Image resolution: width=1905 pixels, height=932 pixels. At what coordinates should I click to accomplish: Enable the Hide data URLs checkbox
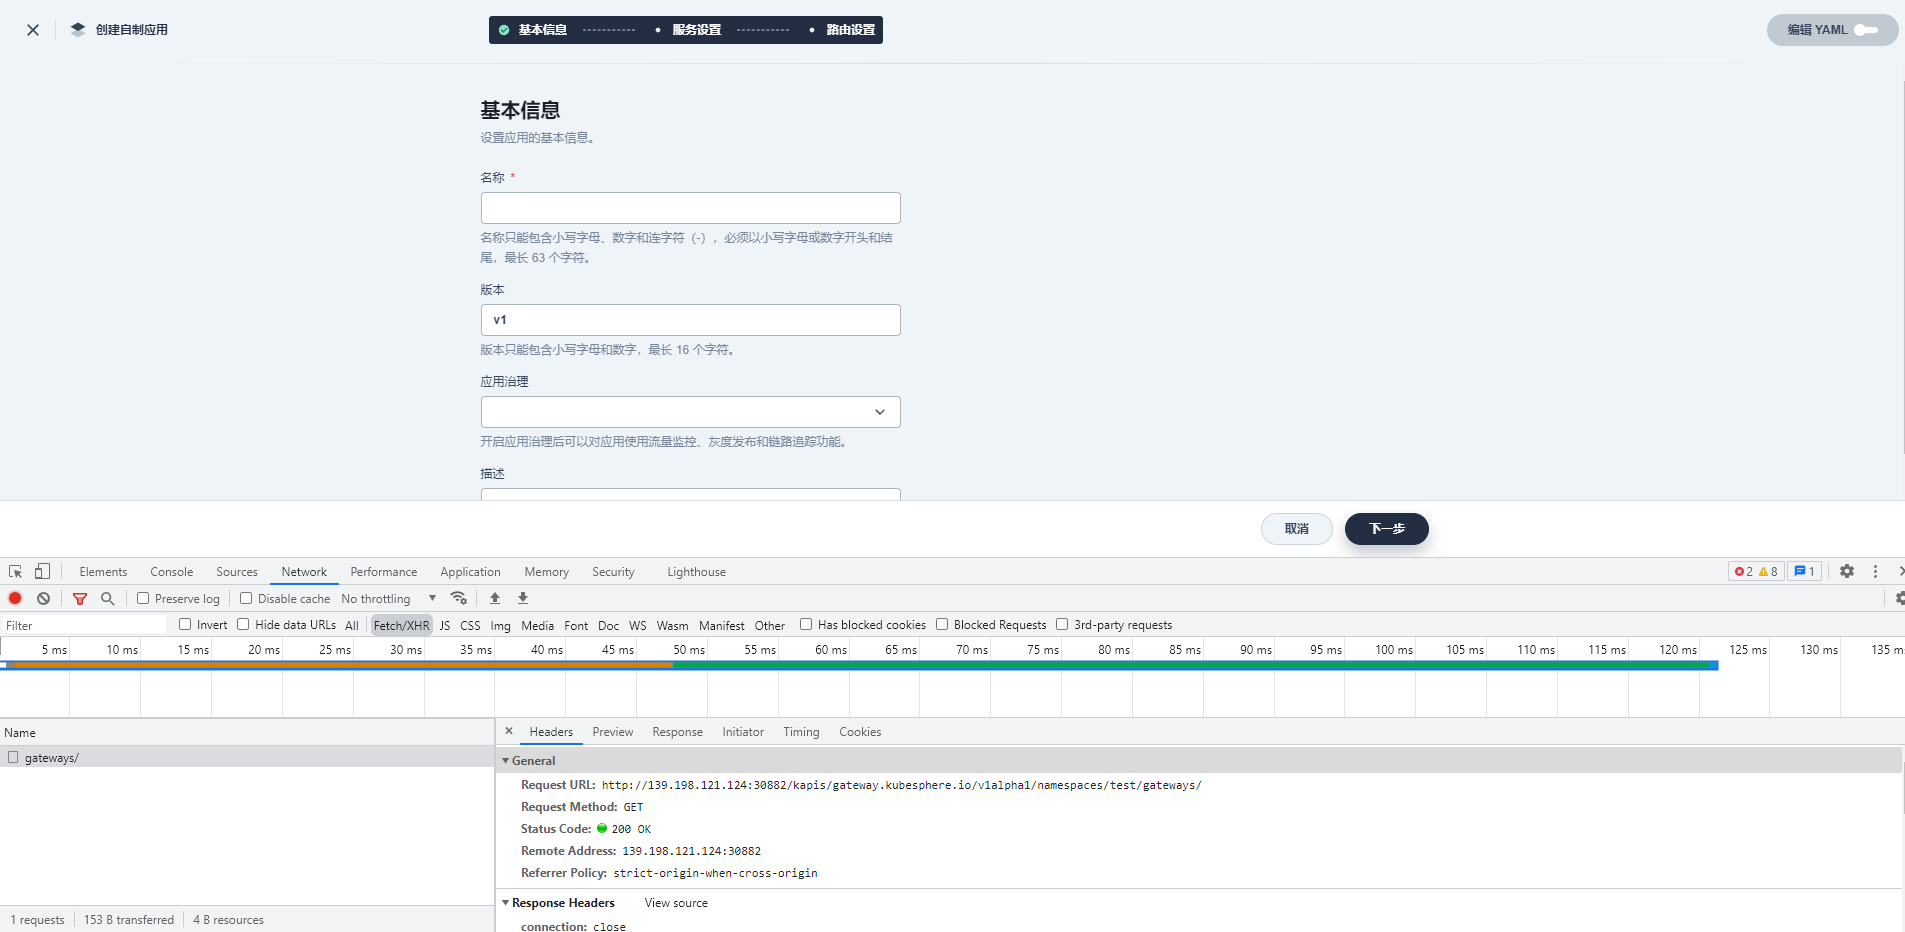click(243, 624)
